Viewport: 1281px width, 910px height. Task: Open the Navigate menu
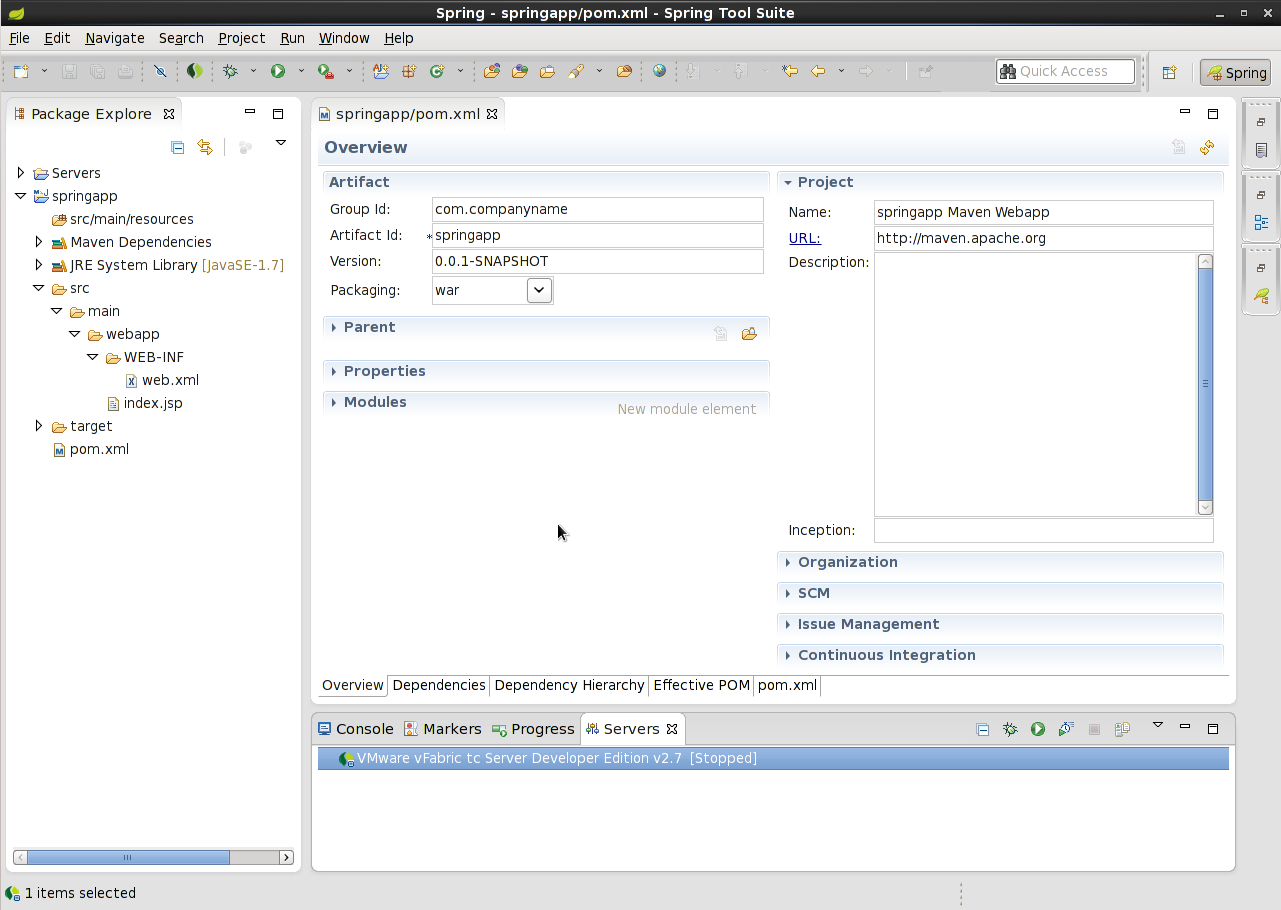(x=115, y=38)
